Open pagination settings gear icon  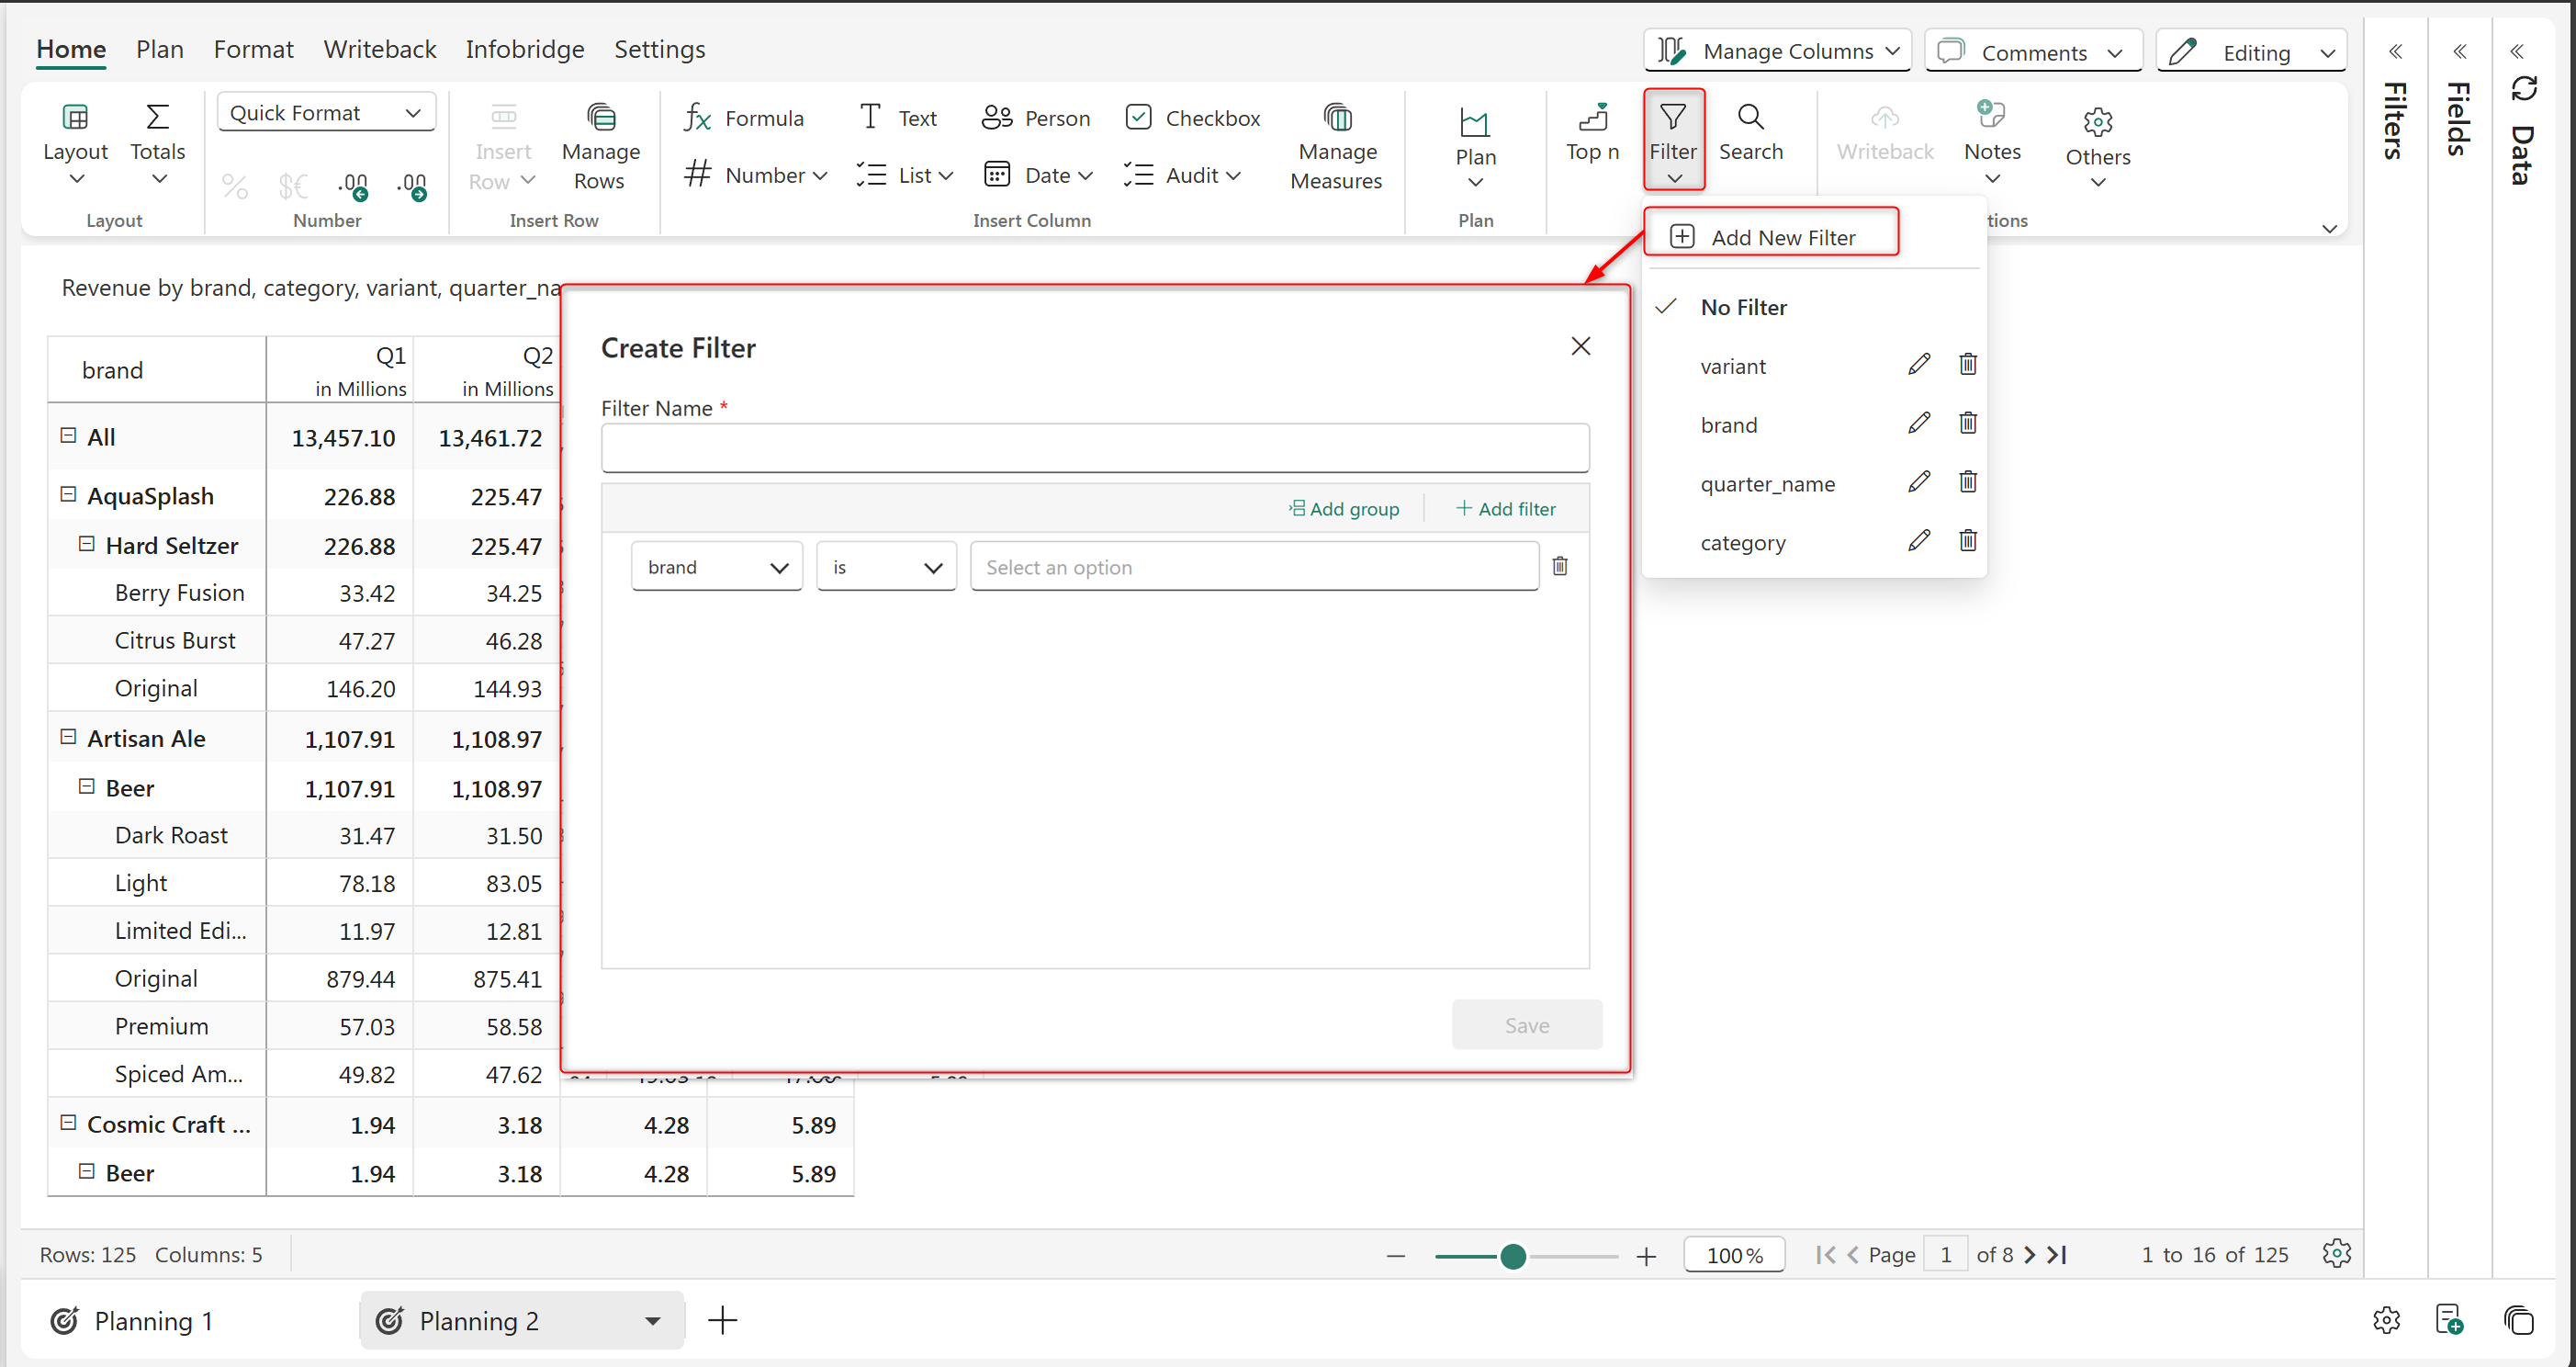[2336, 1253]
